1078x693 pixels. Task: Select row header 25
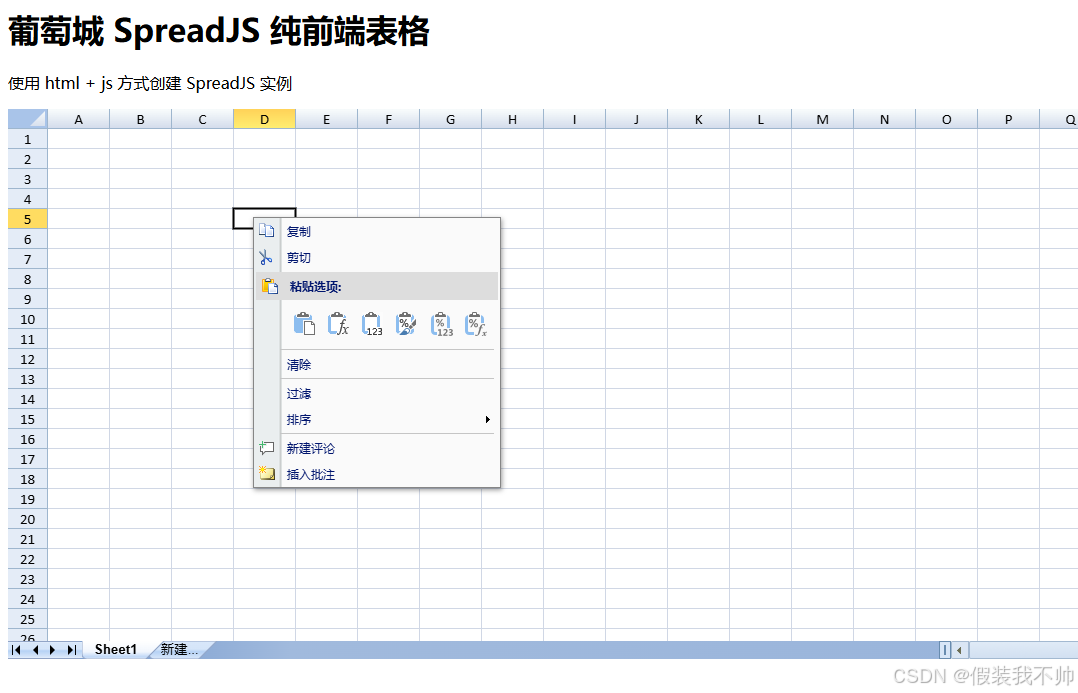(28, 619)
